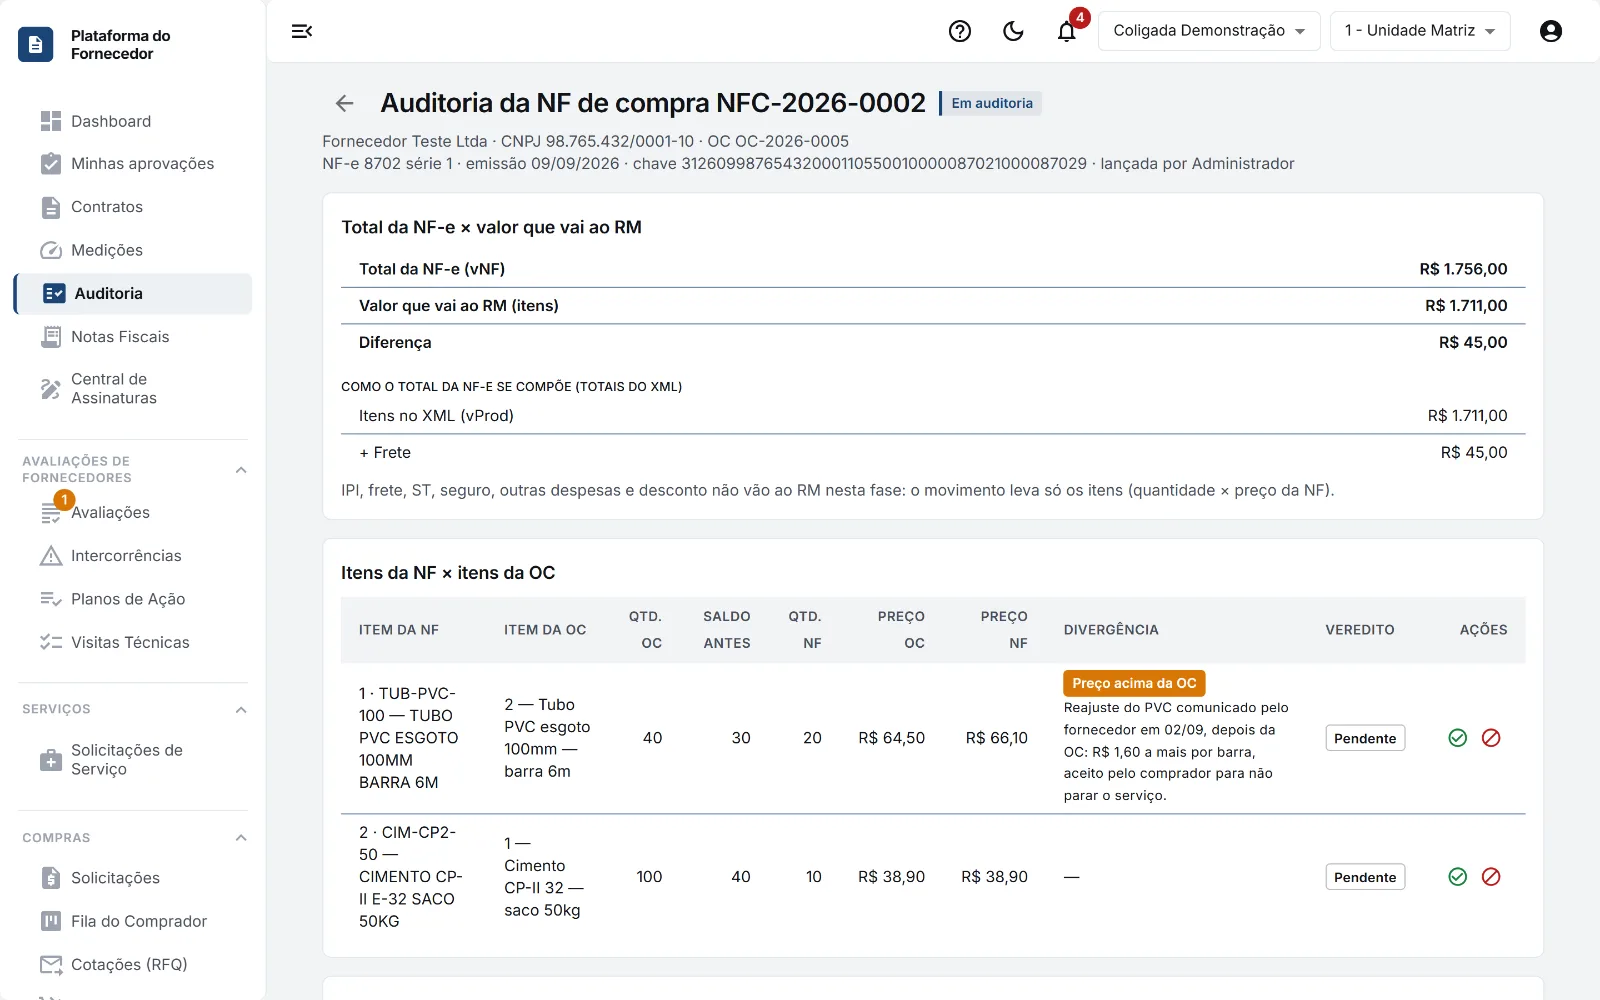The image size is (1600, 1000).
Task: Click the Notas Fiscais sidebar icon
Action: coord(51,337)
